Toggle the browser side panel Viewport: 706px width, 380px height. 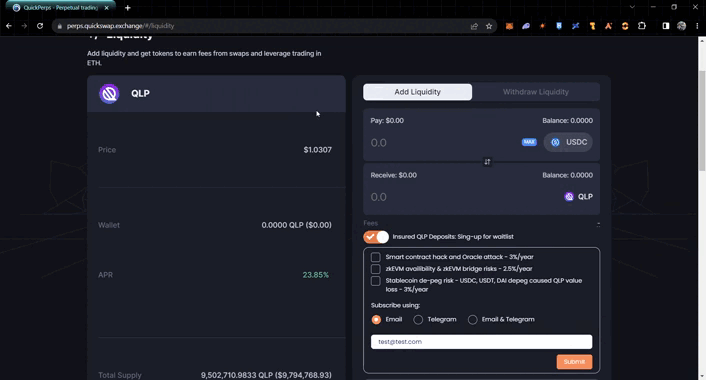click(x=665, y=26)
